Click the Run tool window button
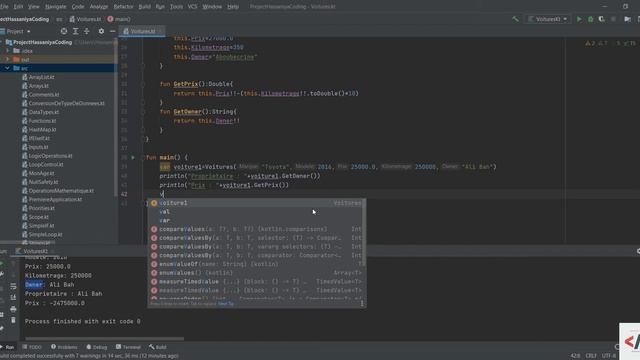 [7, 347]
